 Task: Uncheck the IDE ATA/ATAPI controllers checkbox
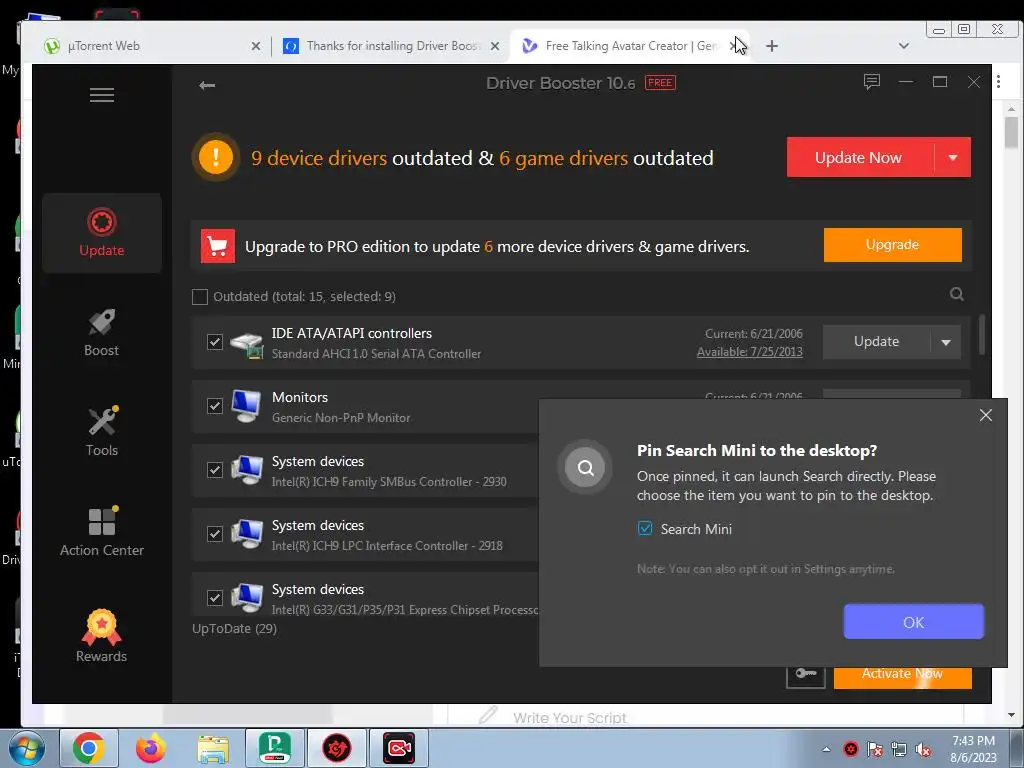click(215, 342)
